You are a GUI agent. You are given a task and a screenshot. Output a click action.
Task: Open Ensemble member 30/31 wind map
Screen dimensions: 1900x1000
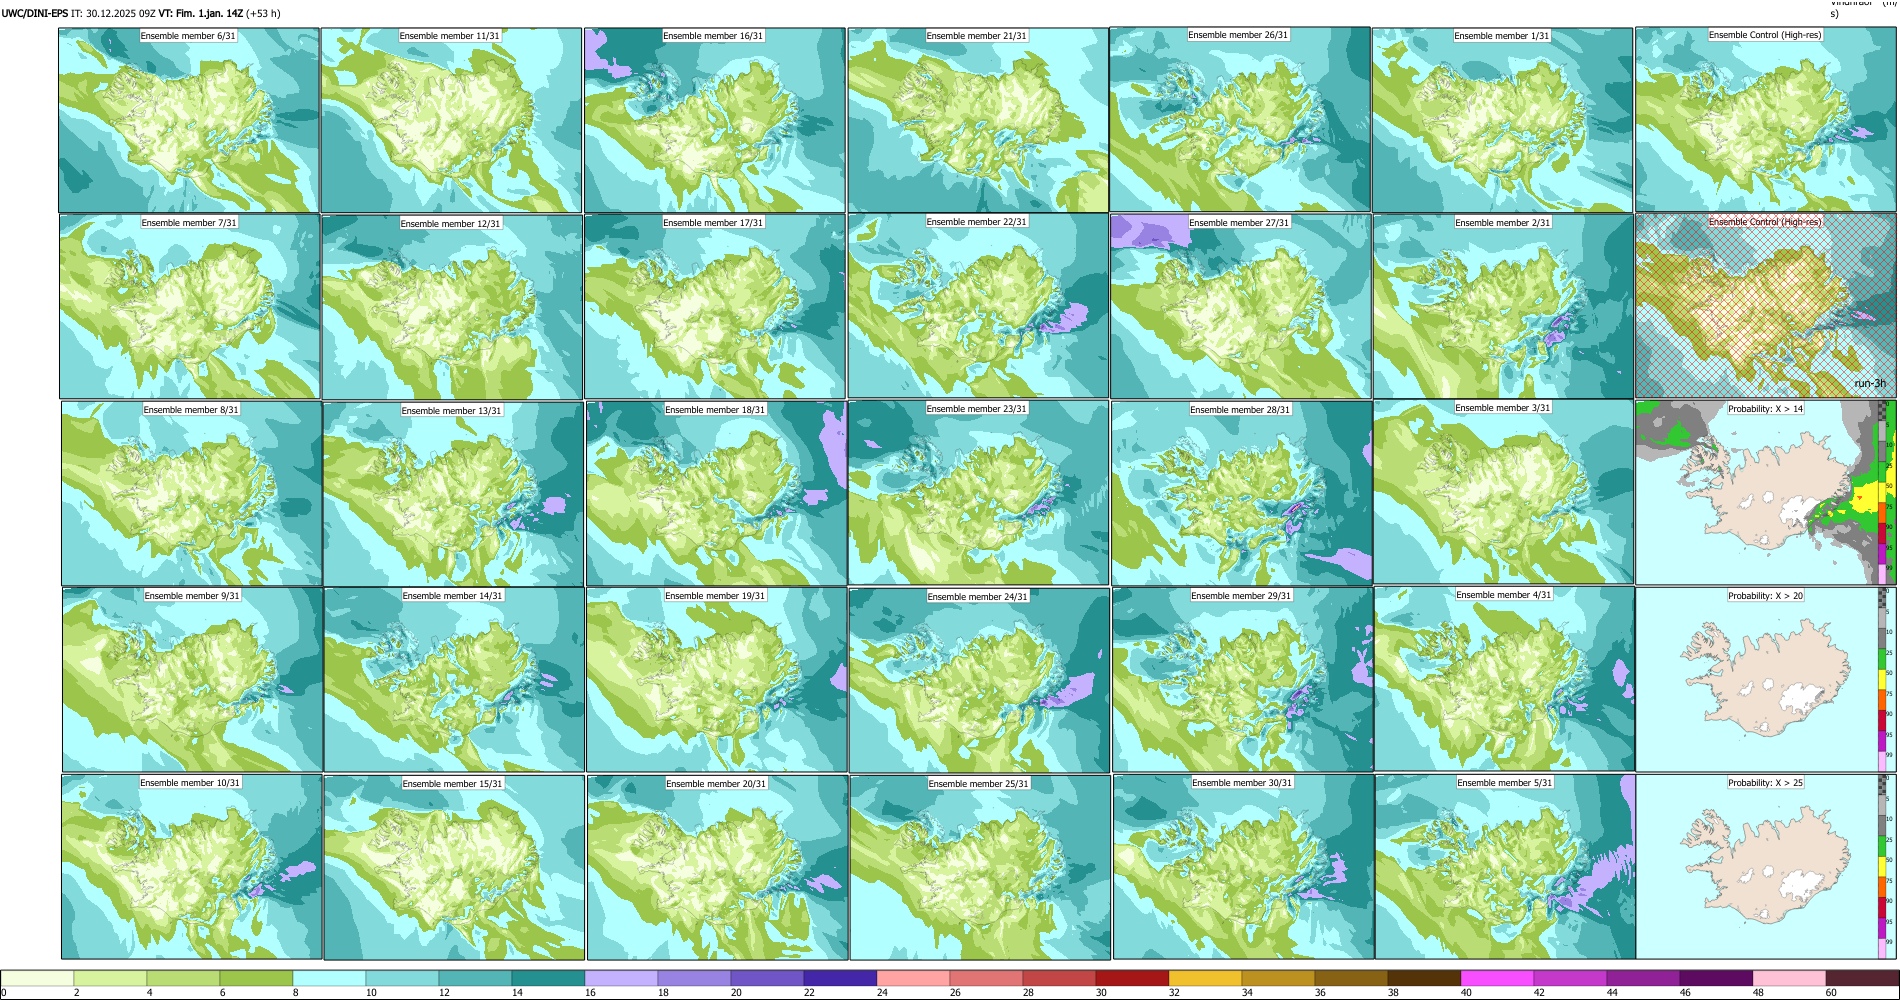click(1243, 867)
